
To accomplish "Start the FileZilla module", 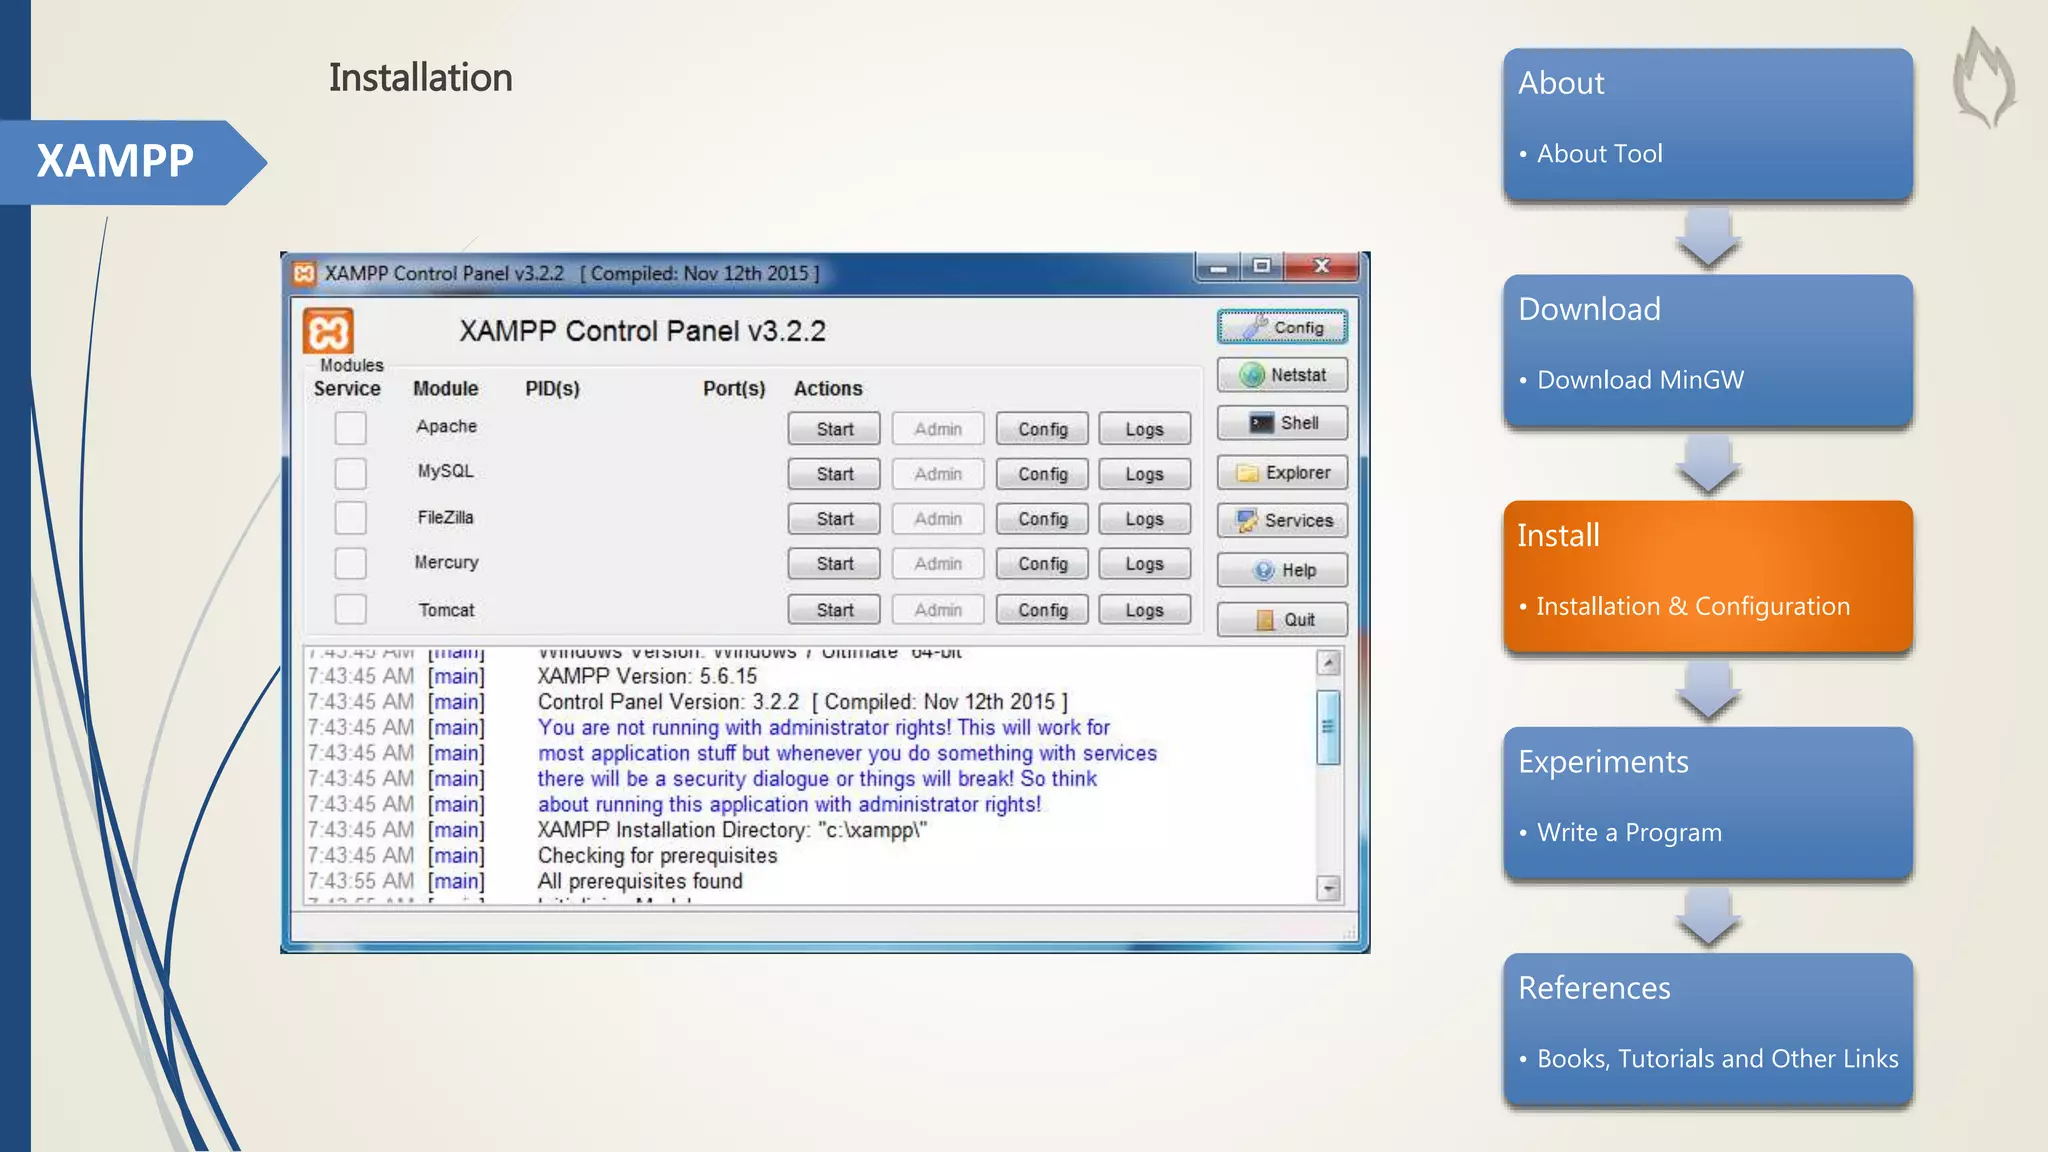I will (x=834, y=519).
